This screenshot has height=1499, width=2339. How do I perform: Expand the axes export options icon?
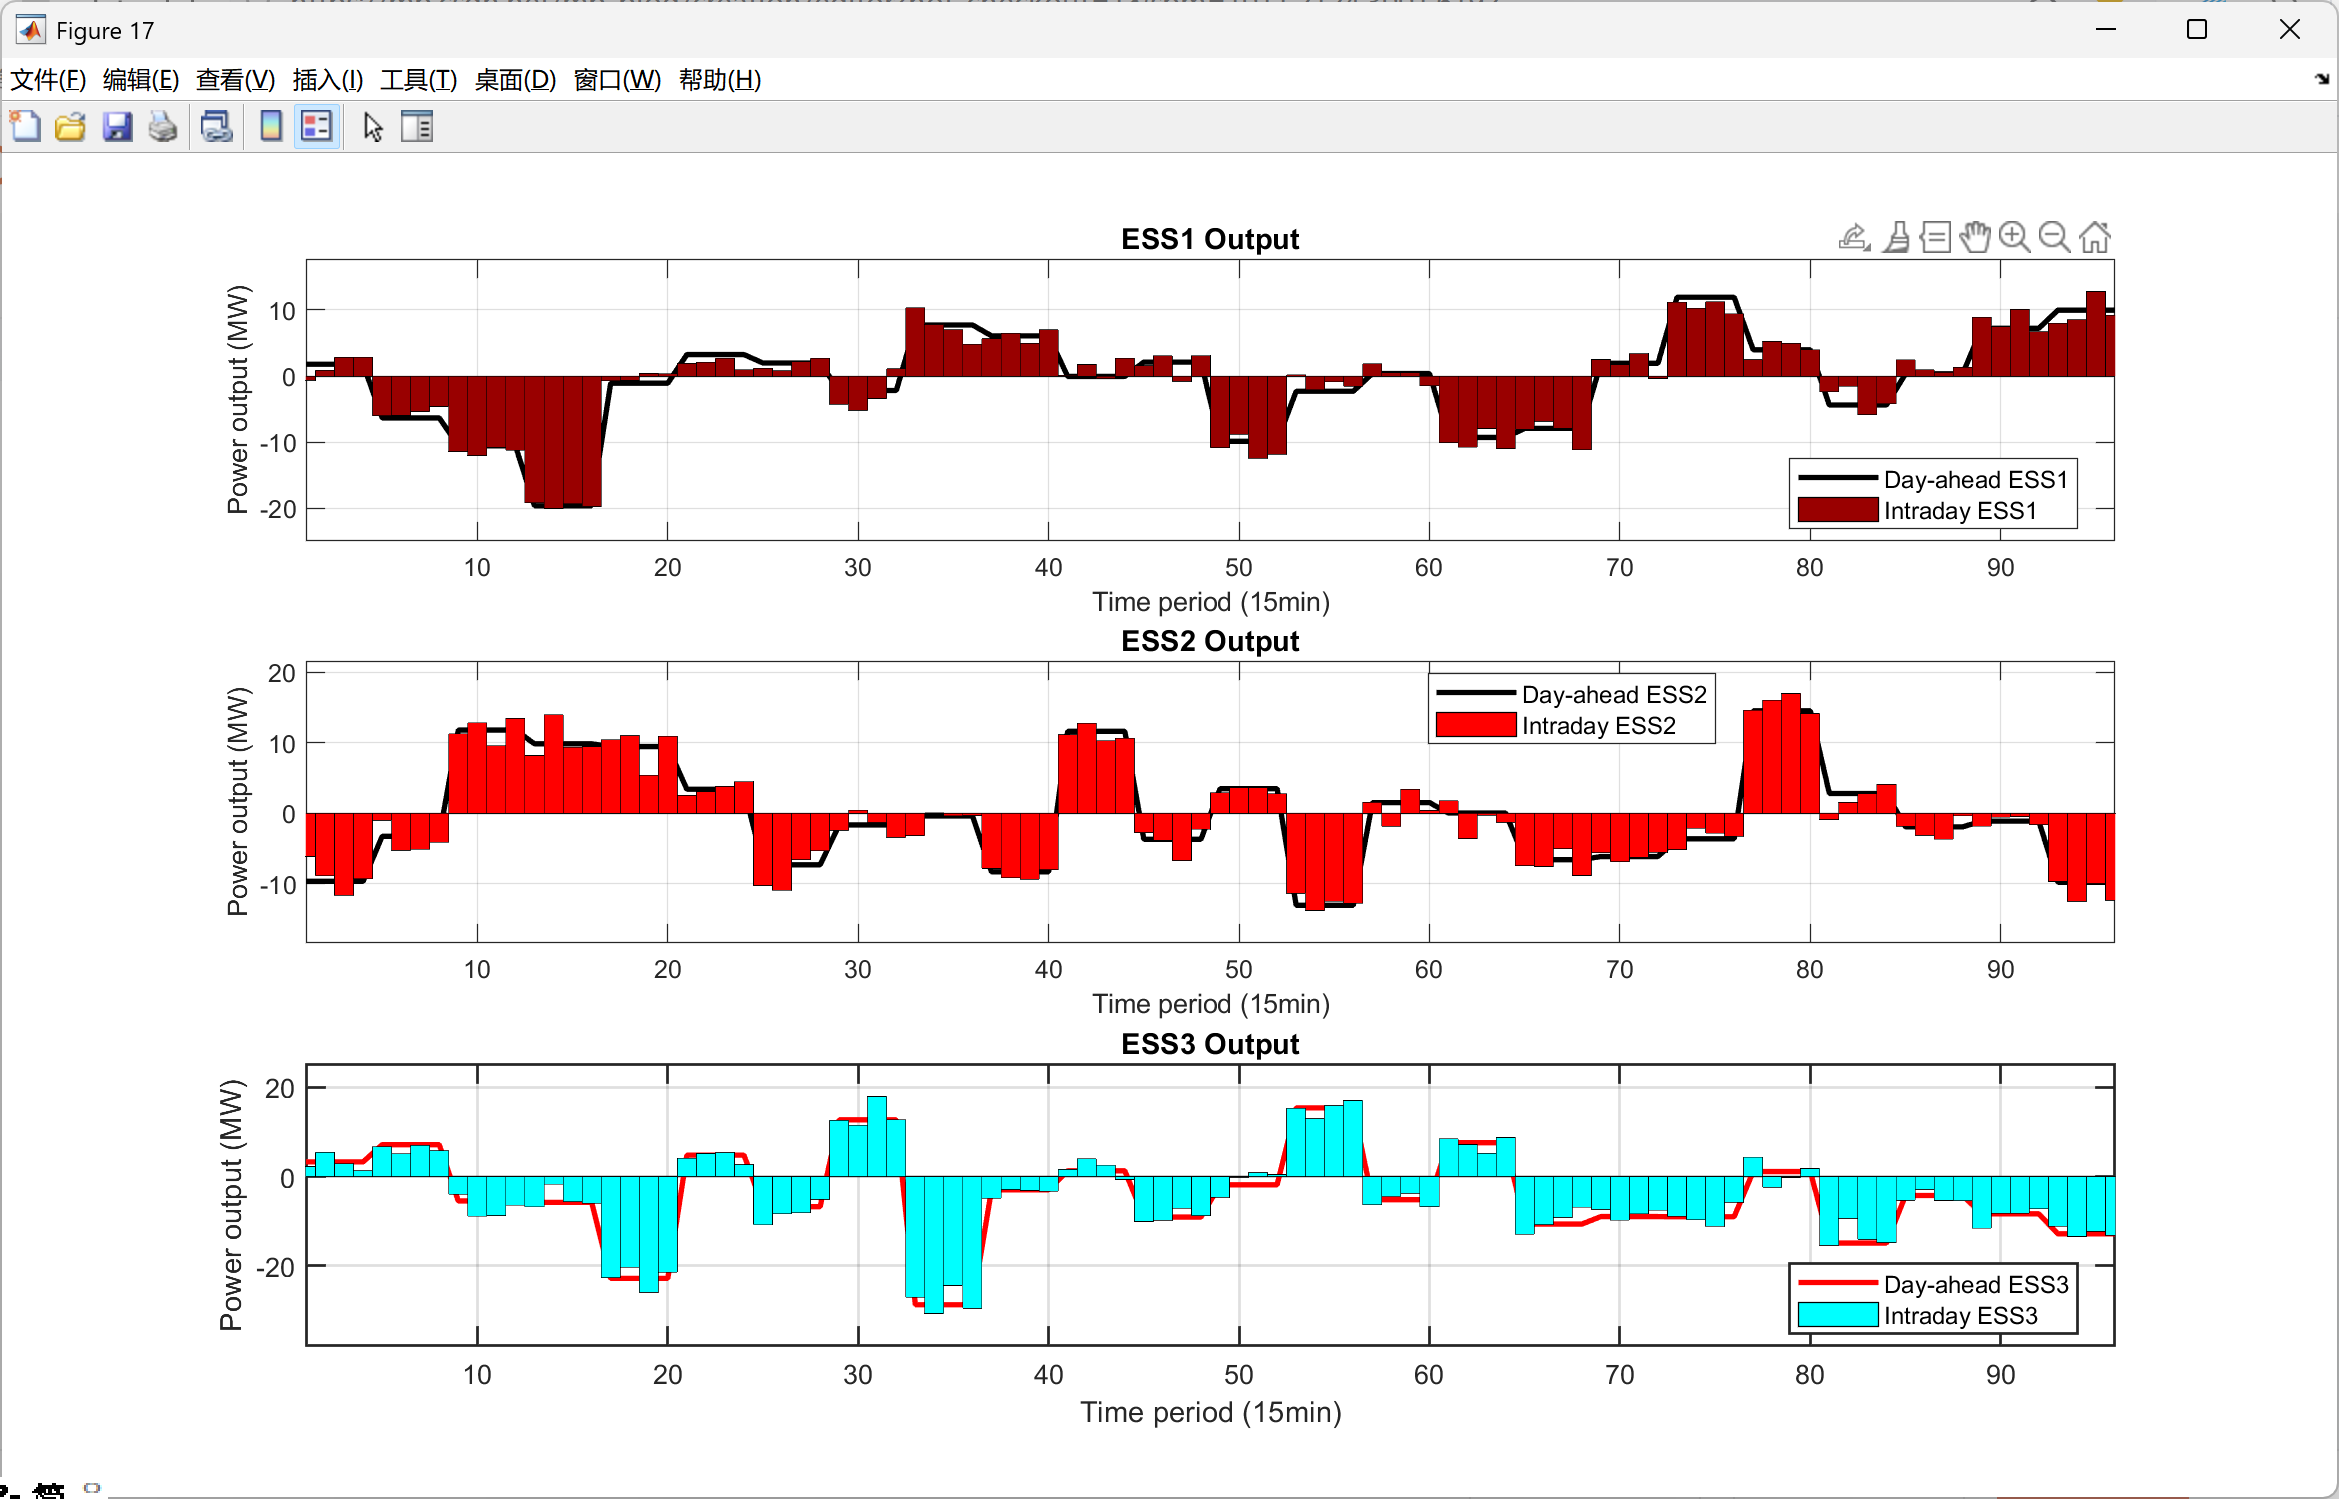point(1854,237)
